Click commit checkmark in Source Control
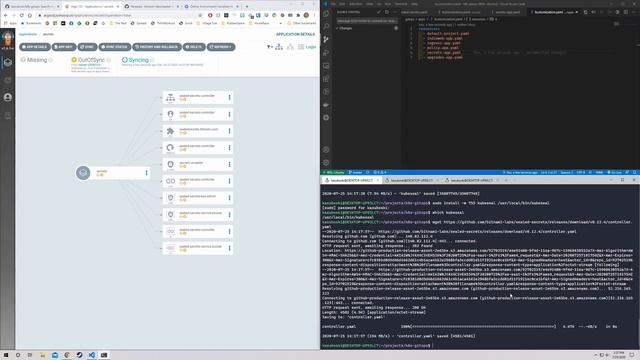Screen dimensions: 640x360 click(379, 12)
